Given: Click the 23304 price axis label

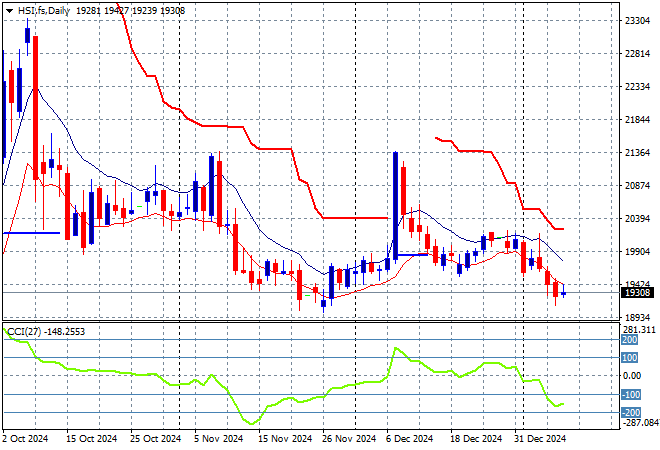Looking at the screenshot, I should click(636, 20).
